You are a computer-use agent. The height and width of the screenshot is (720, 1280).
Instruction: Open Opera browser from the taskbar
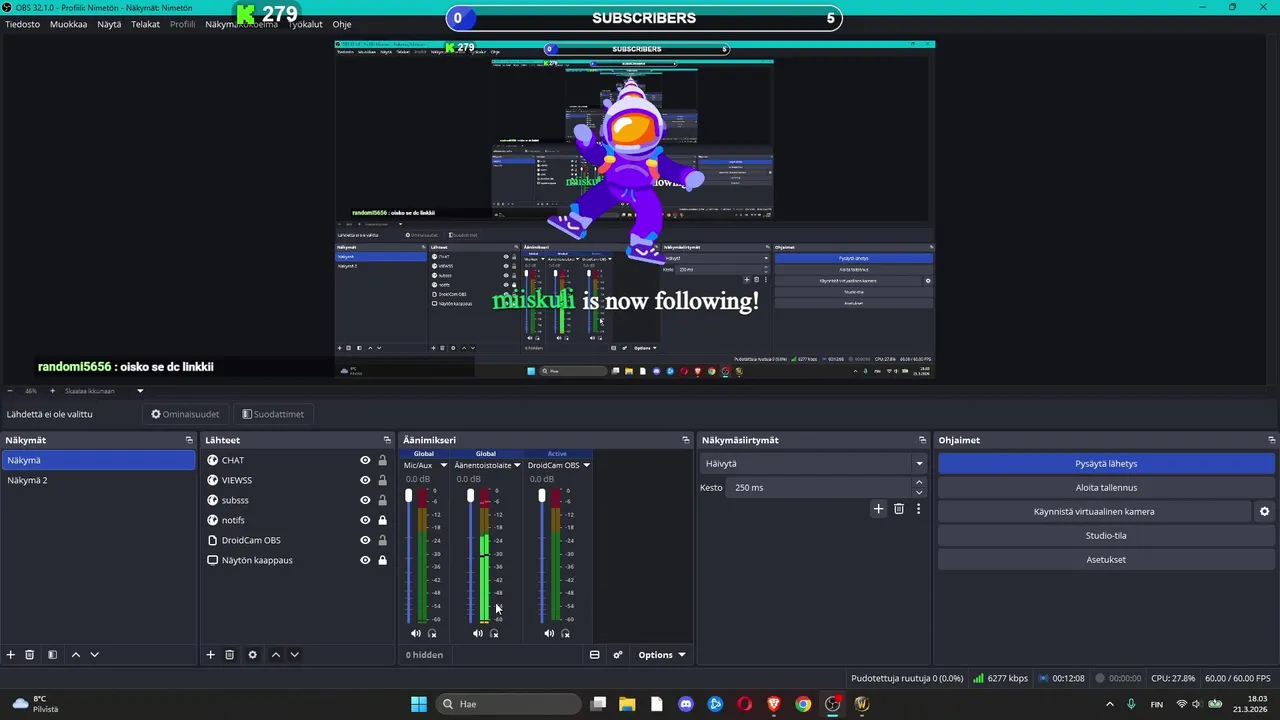point(744,704)
